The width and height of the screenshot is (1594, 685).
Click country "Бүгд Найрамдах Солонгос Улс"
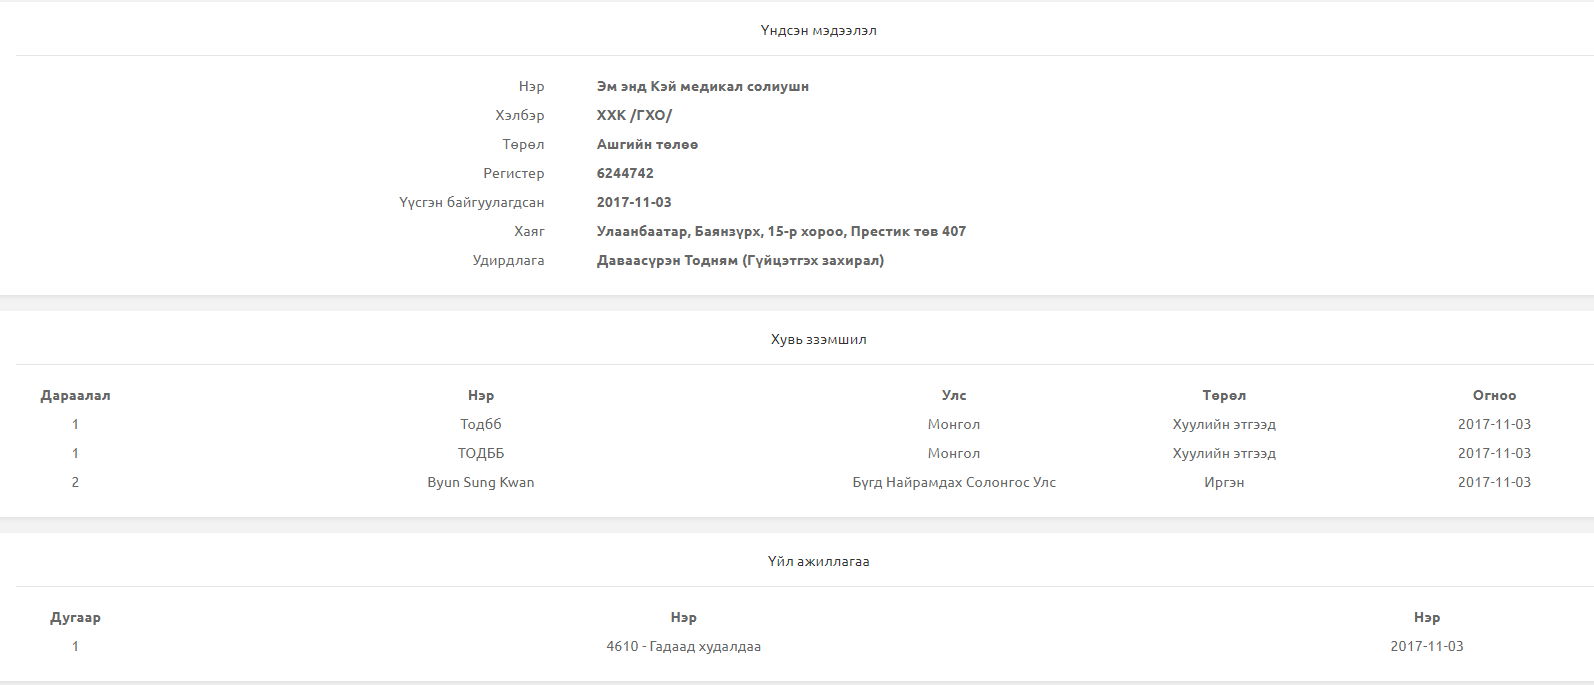[x=953, y=482]
